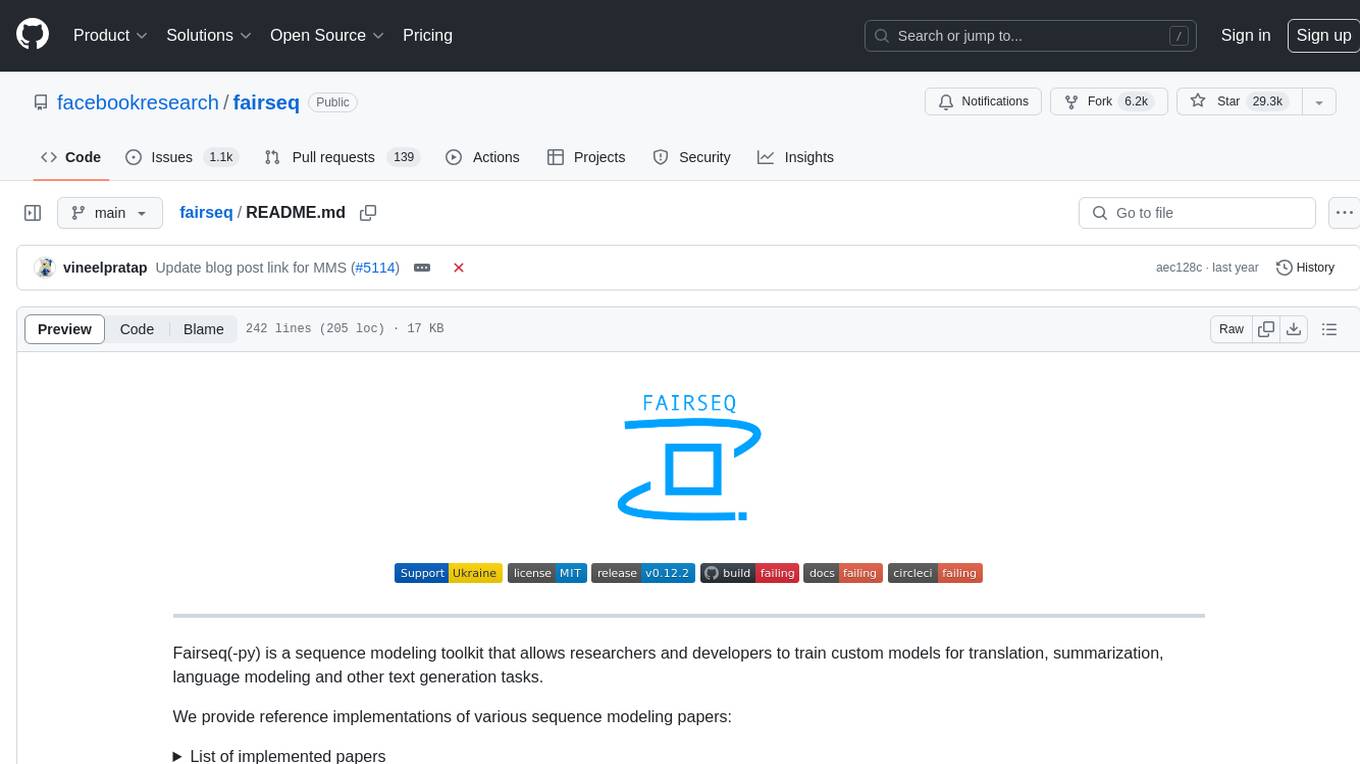The height and width of the screenshot is (764, 1360).
Task: Open GitHub homepage via octocat logo
Action: [32, 35]
